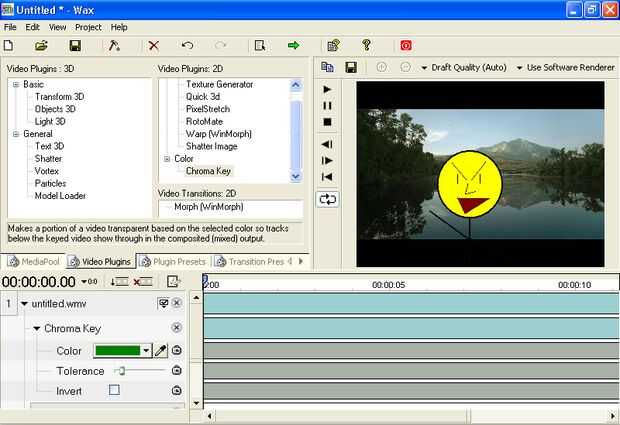This screenshot has height=425, width=620.
Task: Open the Color swatch dropdown arrow
Action: 146,350
